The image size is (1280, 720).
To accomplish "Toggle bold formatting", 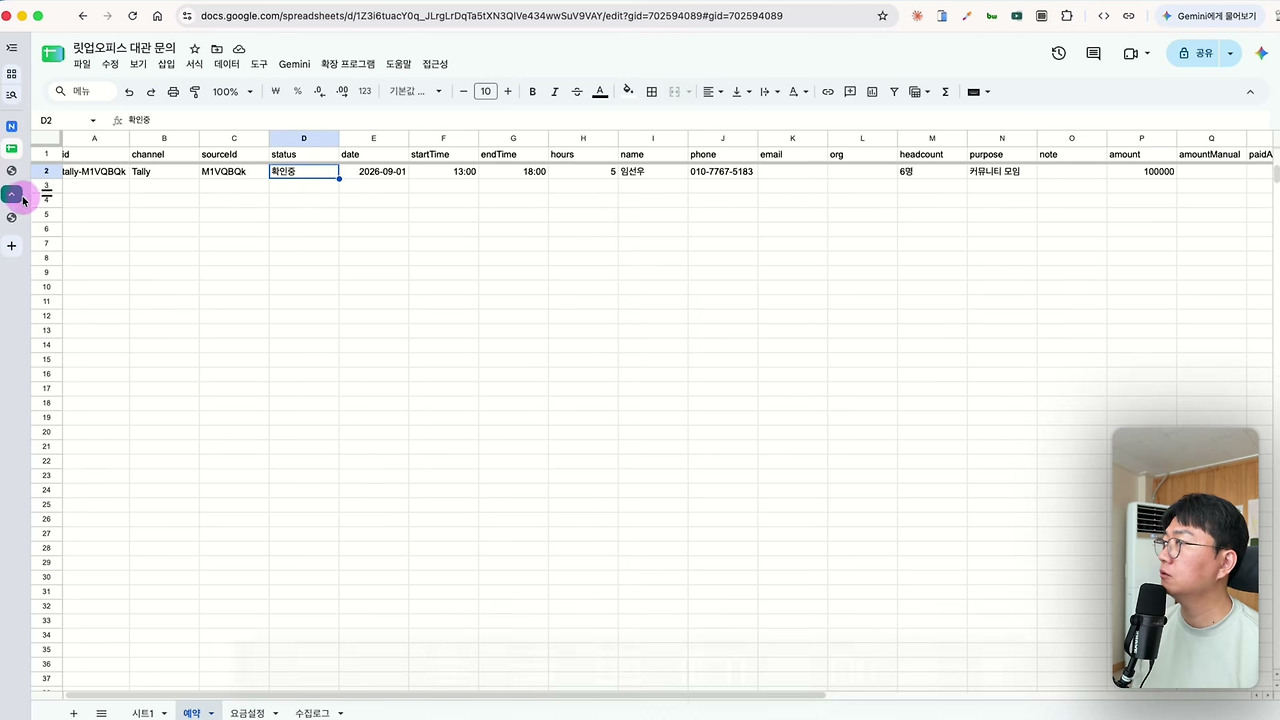I will point(532,92).
